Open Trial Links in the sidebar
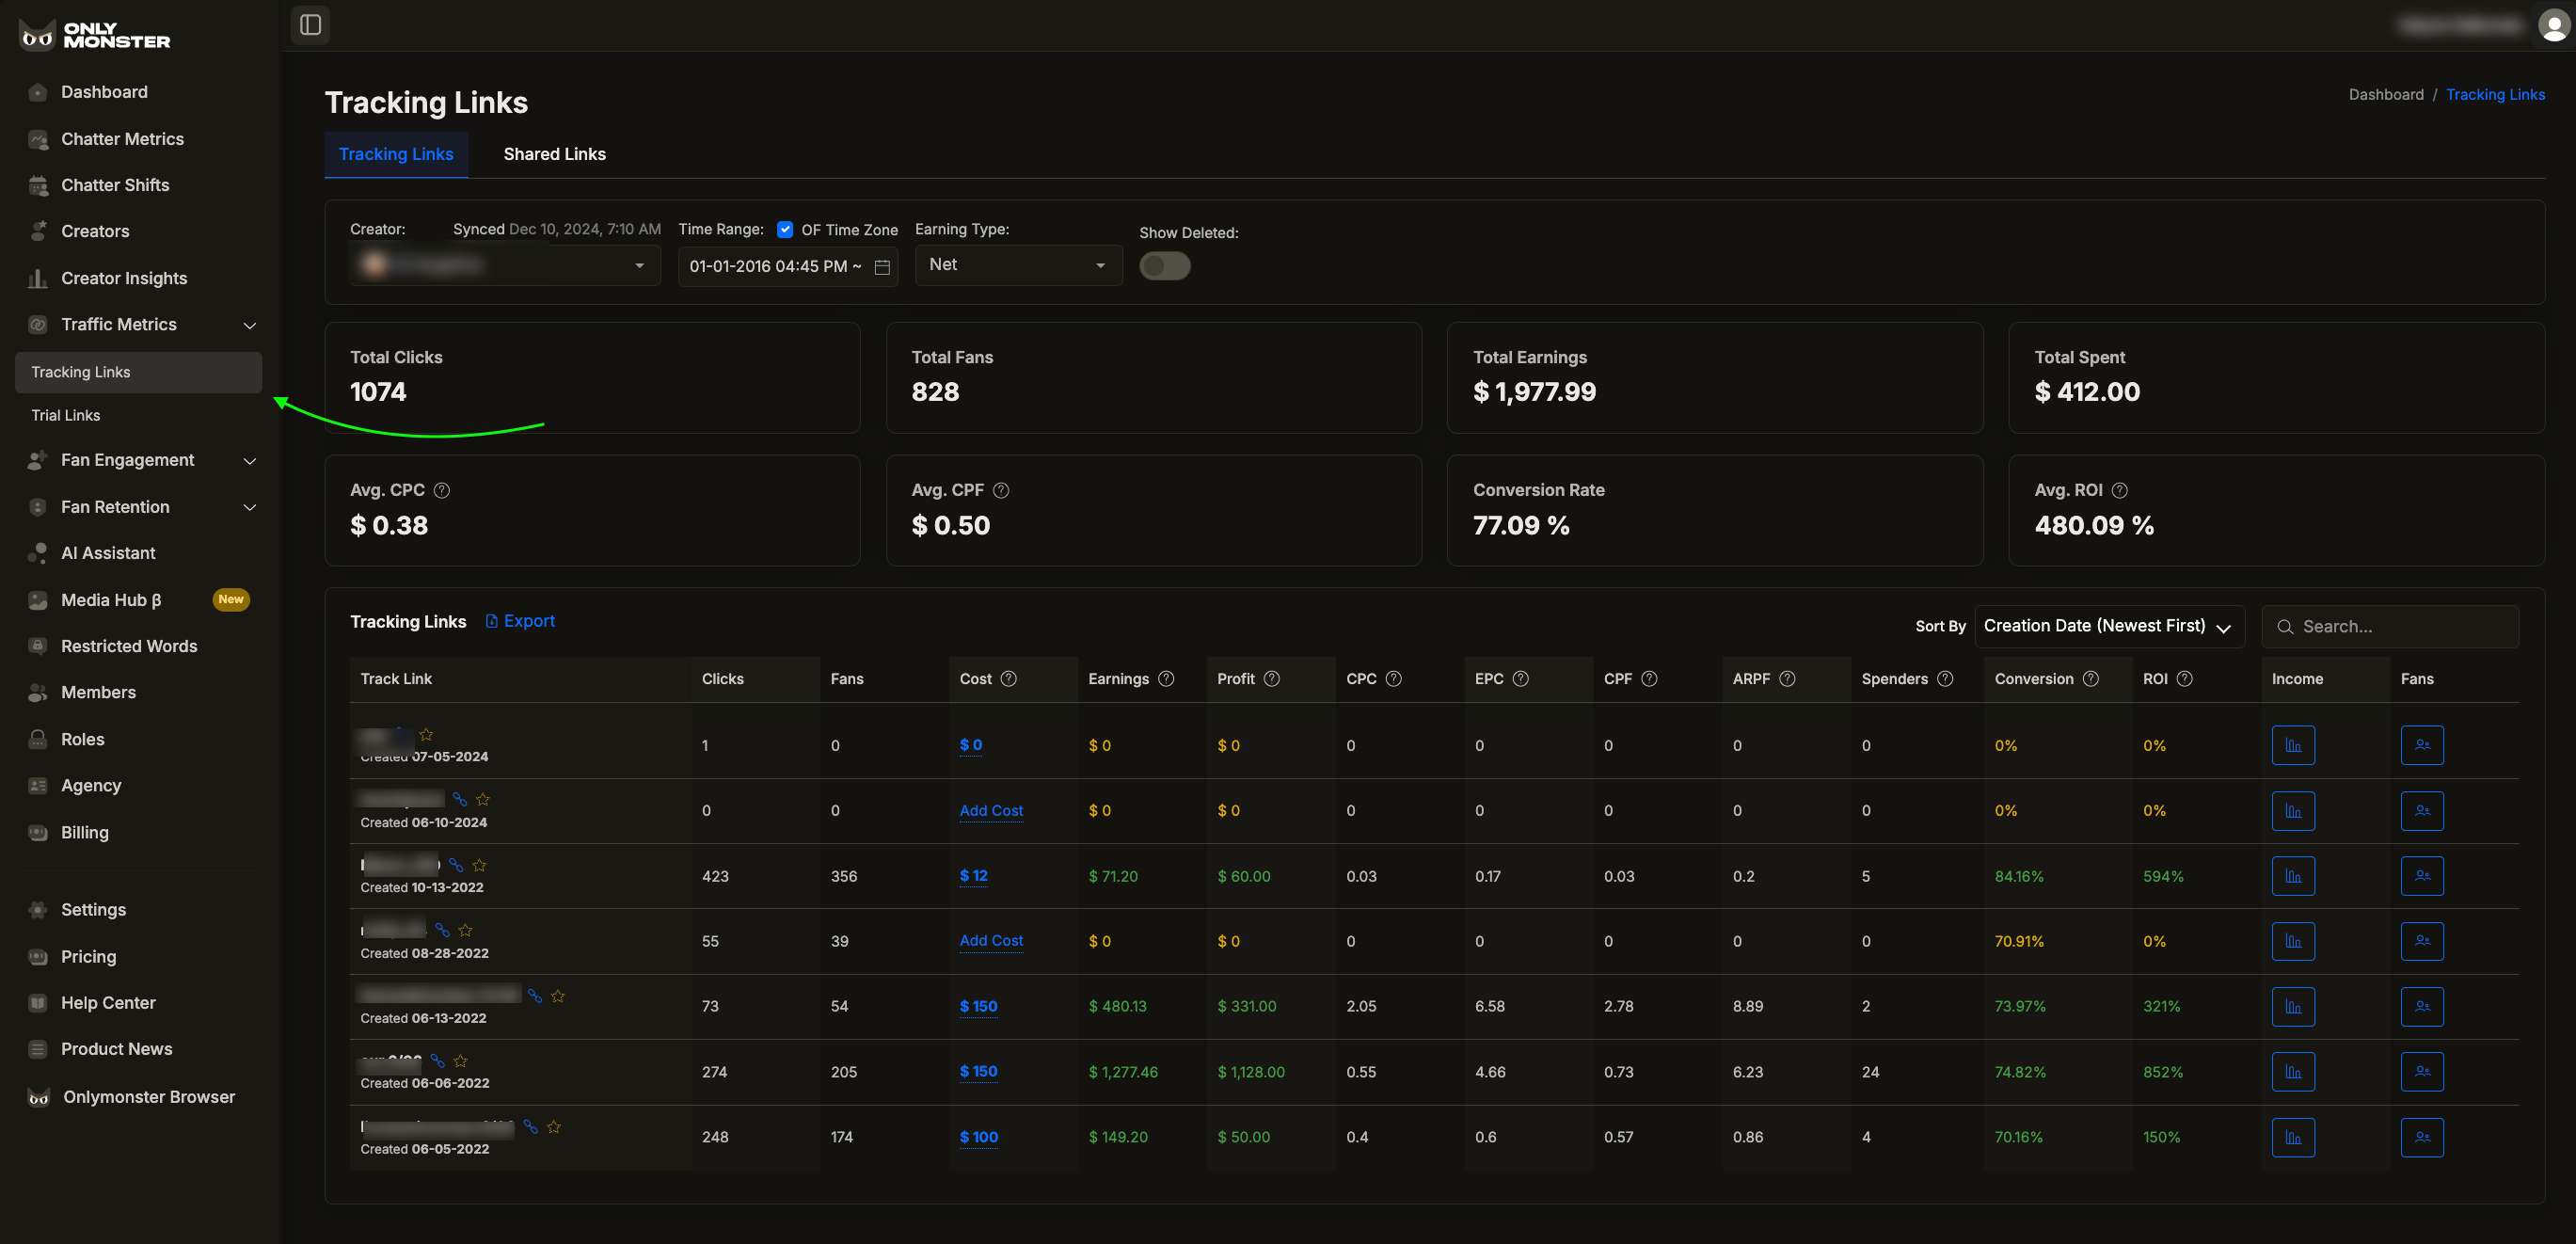This screenshot has height=1244, width=2576. point(66,415)
